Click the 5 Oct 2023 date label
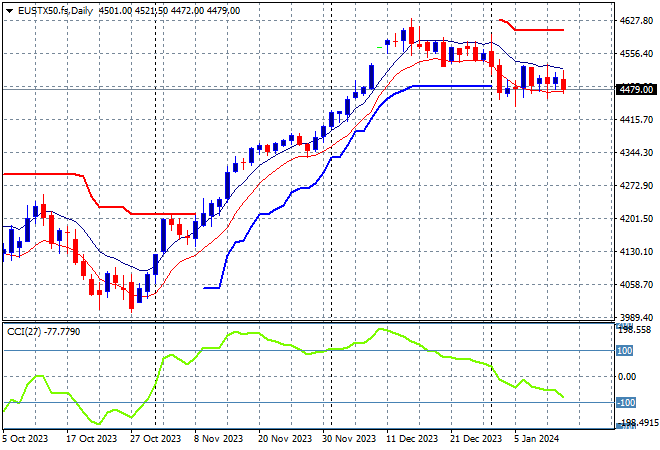 click(x=24, y=438)
